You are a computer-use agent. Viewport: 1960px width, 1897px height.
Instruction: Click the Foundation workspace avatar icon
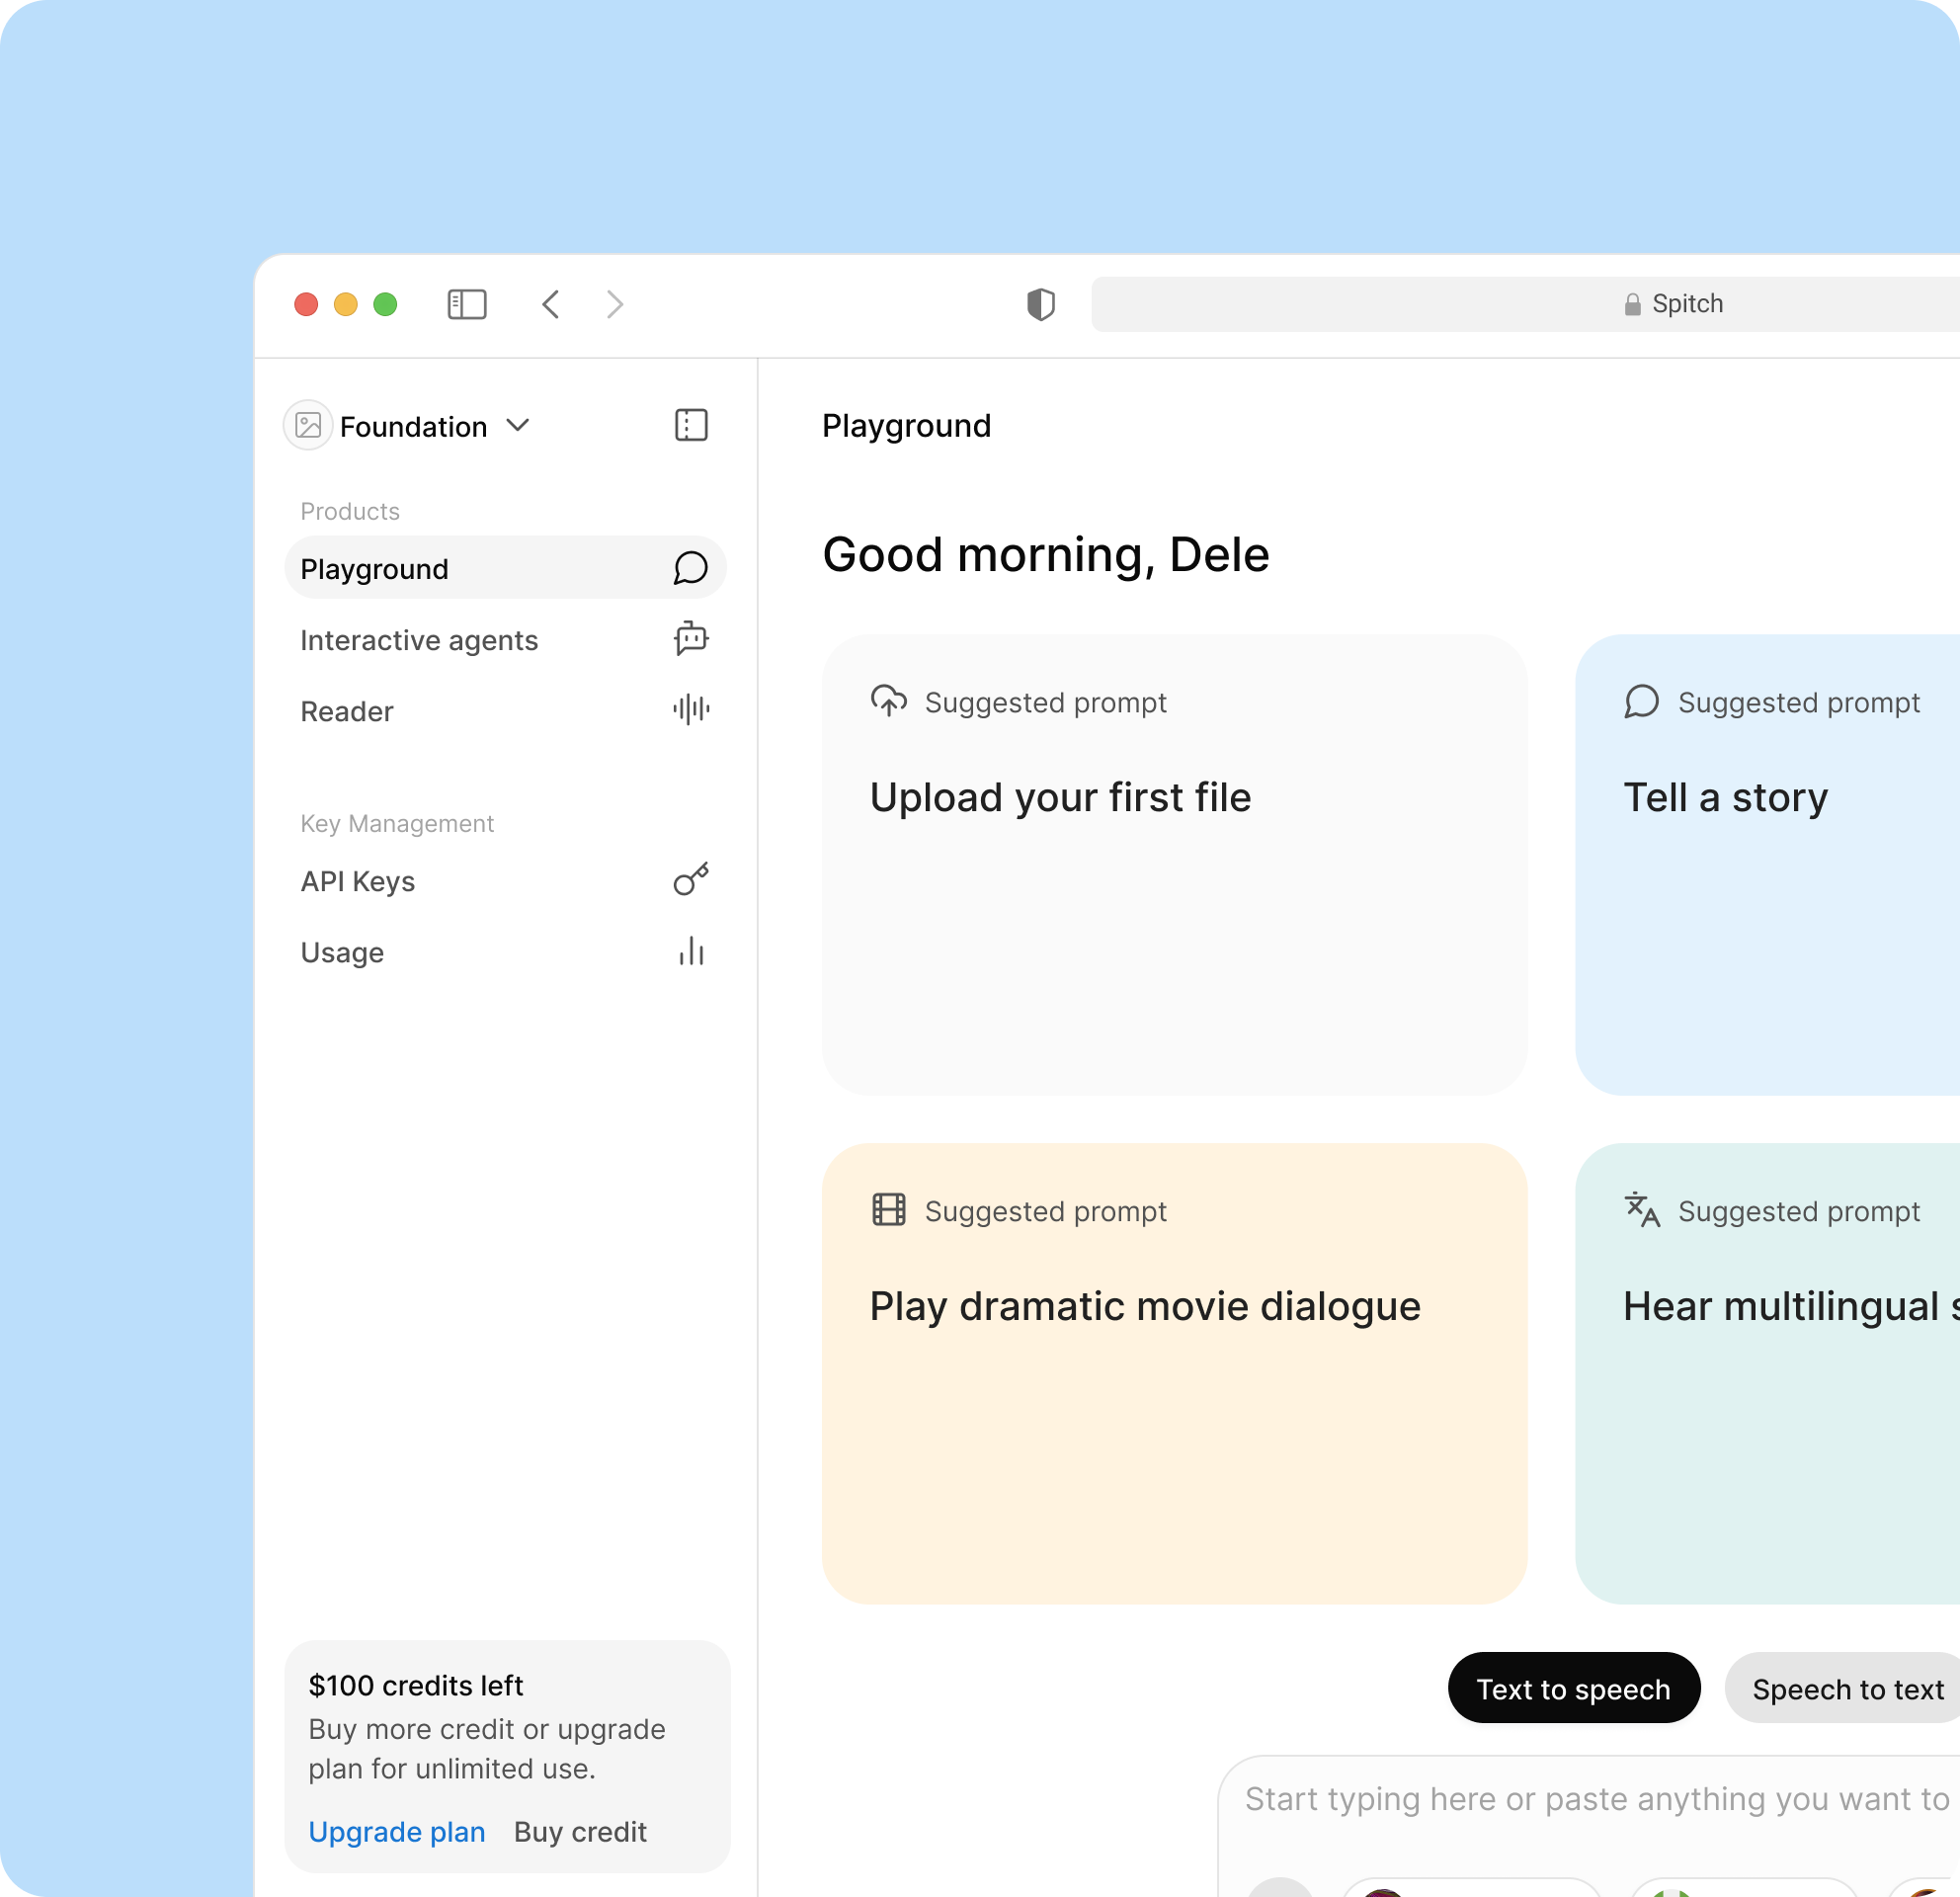click(x=308, y=425)
